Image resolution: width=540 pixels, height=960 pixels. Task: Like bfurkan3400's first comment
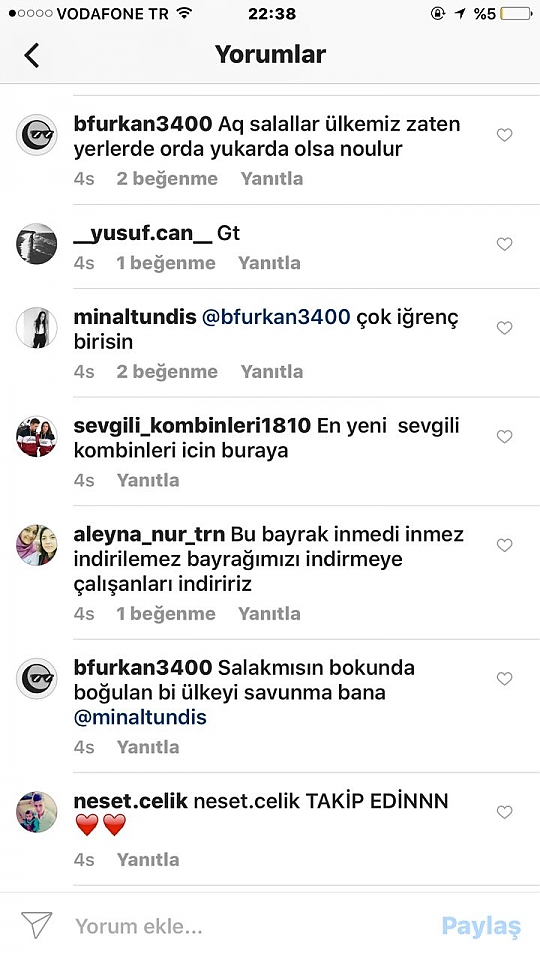pyautogui.click(x=504, y=135)
